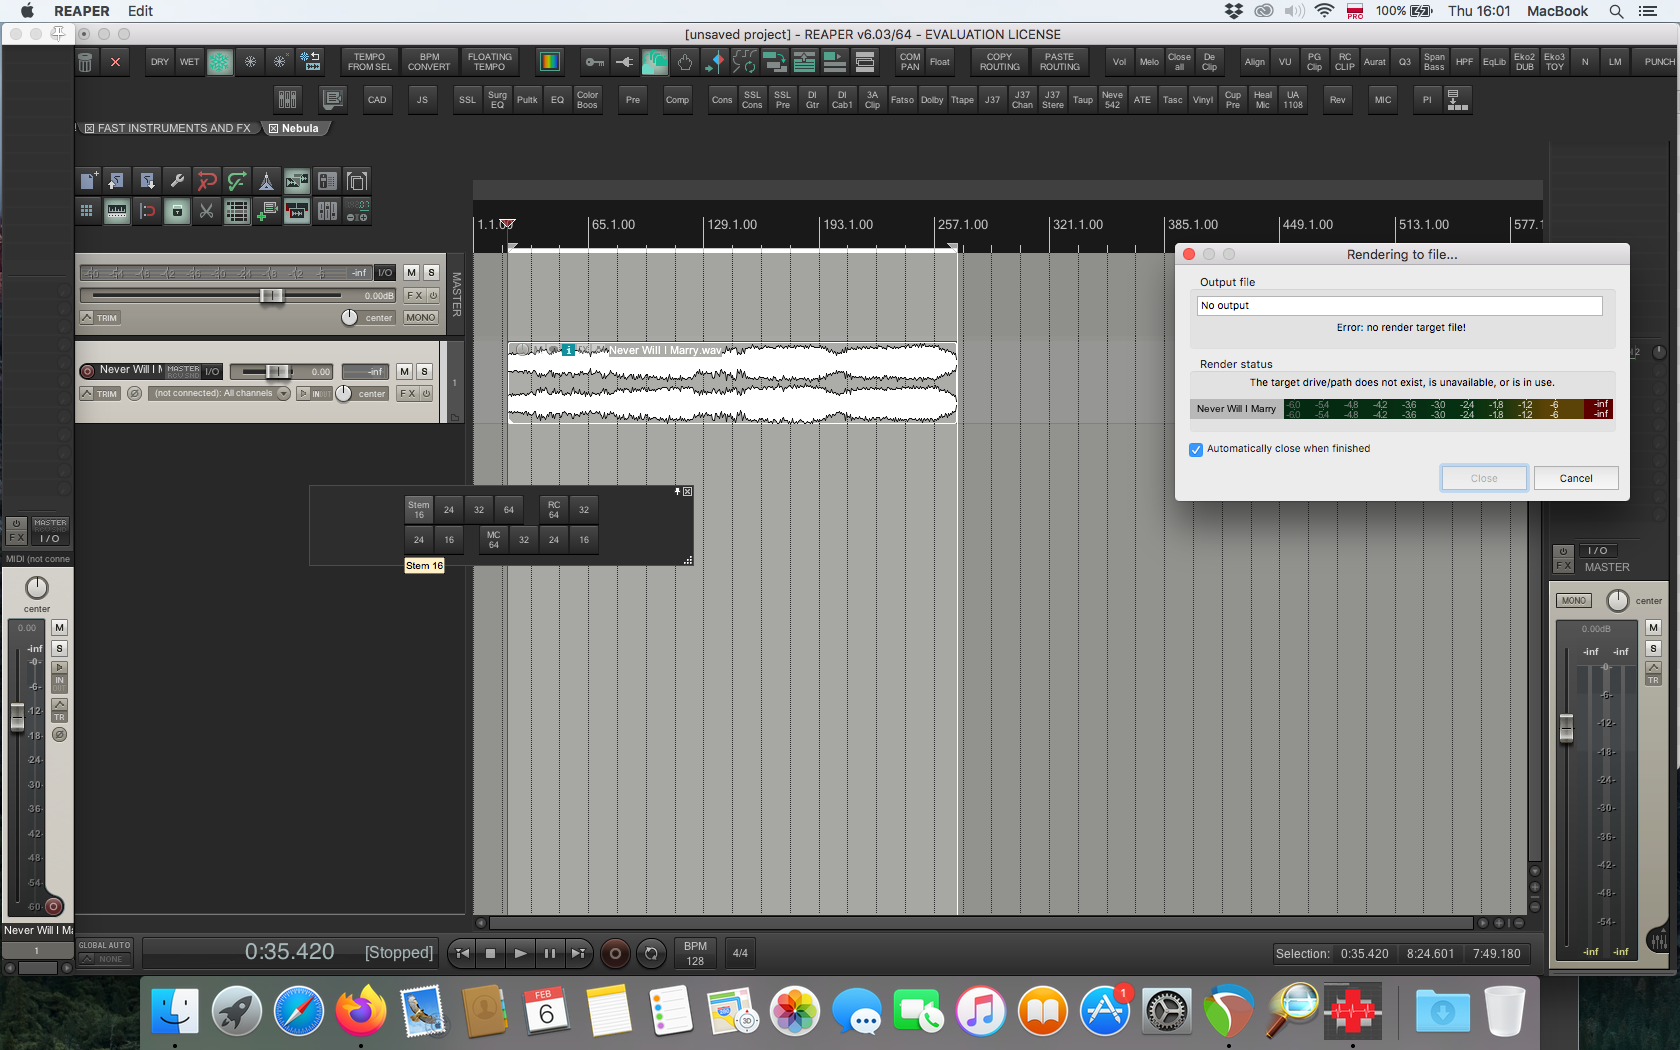Click the record button in transport bar
1680x1050 pixels.
[615, 953]
